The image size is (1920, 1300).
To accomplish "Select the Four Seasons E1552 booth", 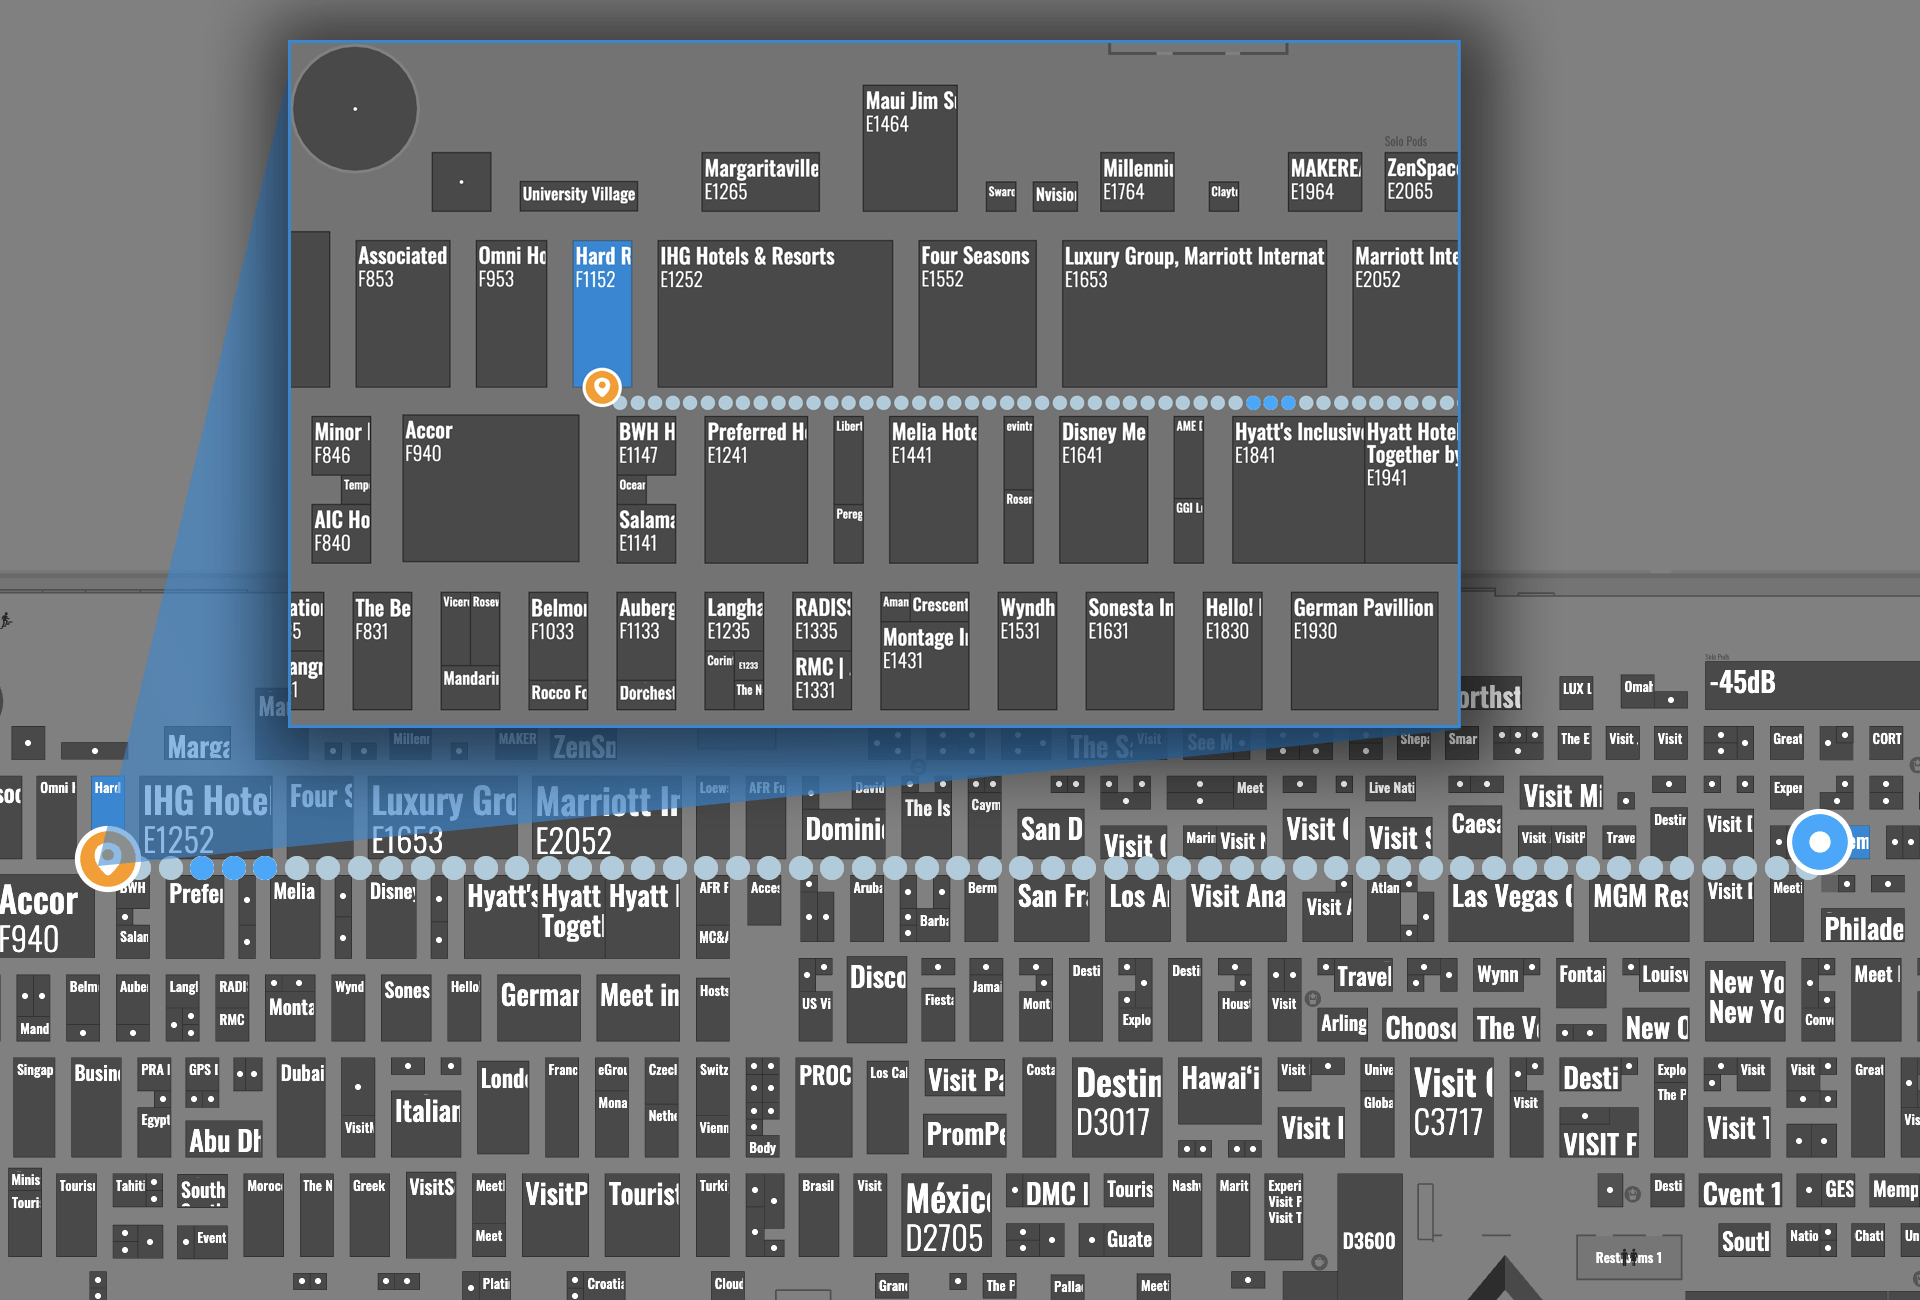I will click(x=976, y=312).
